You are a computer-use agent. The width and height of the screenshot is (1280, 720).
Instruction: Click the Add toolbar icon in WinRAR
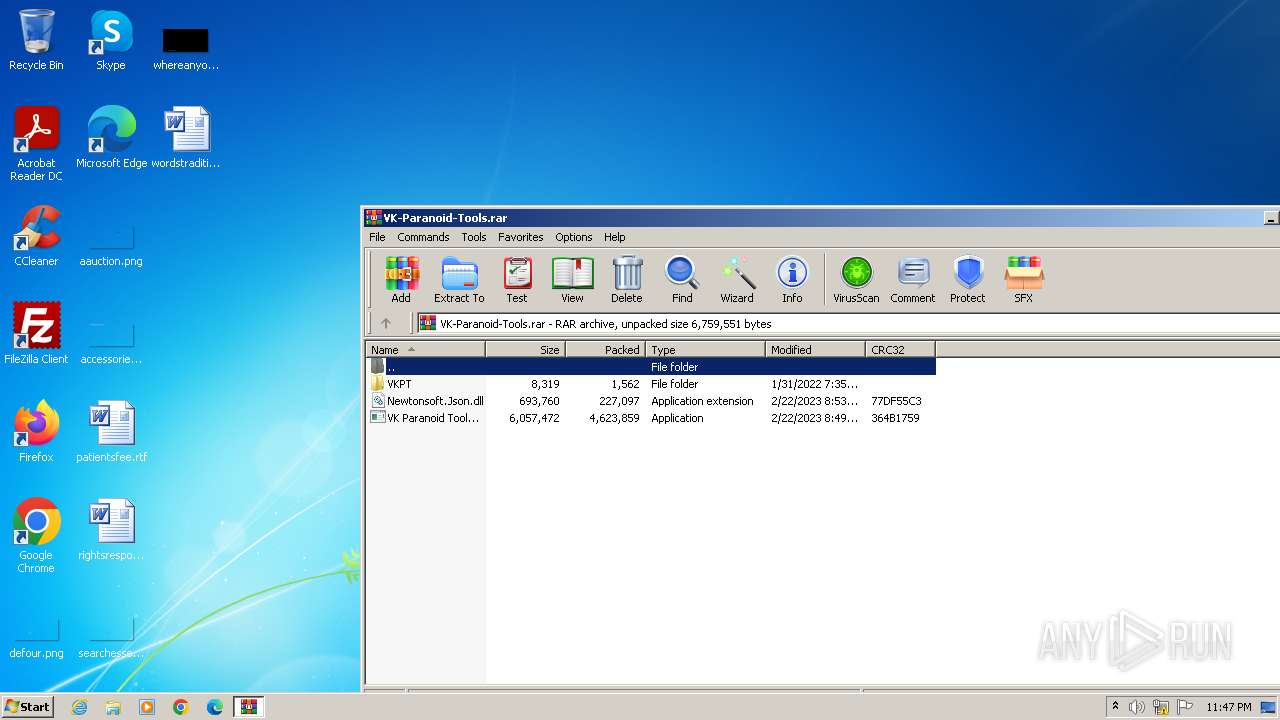[401, 279]
